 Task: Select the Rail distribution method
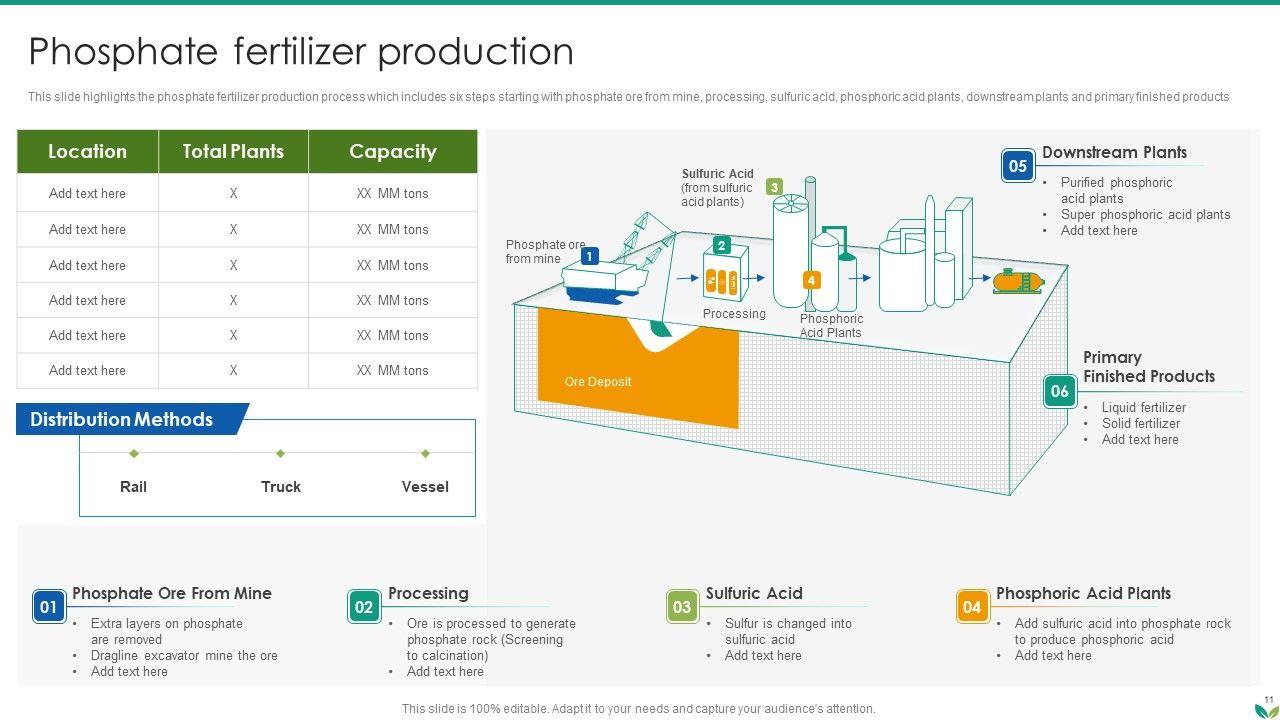point(133,487)
